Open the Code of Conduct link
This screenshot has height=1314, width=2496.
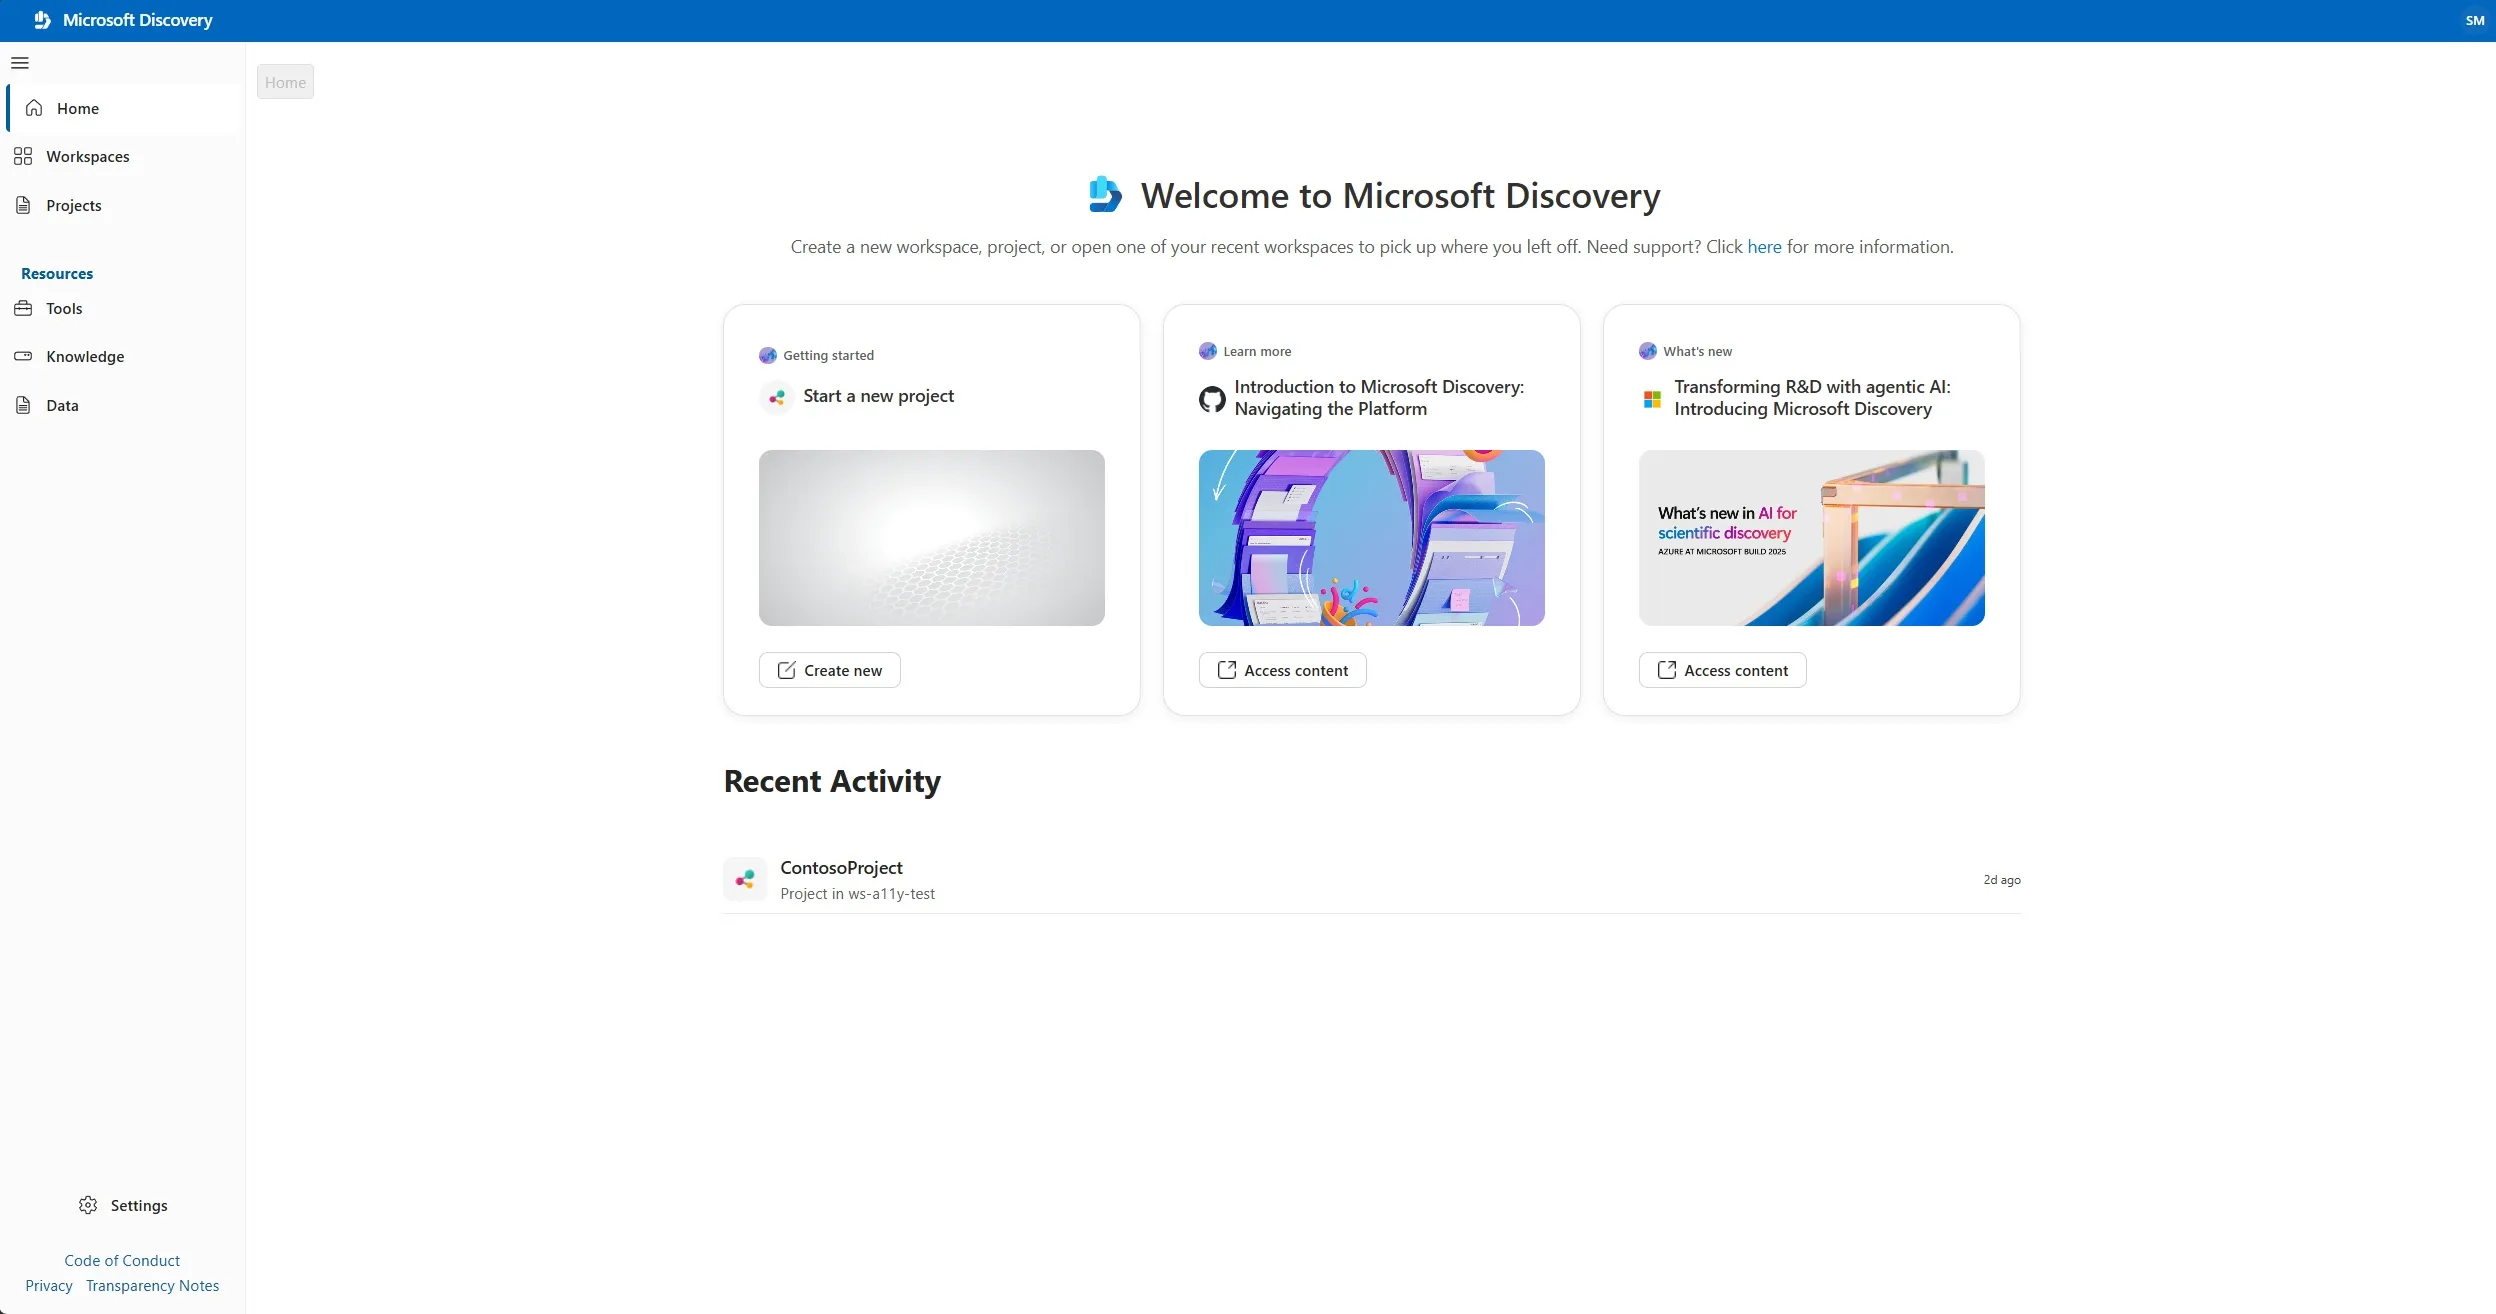122,1260
